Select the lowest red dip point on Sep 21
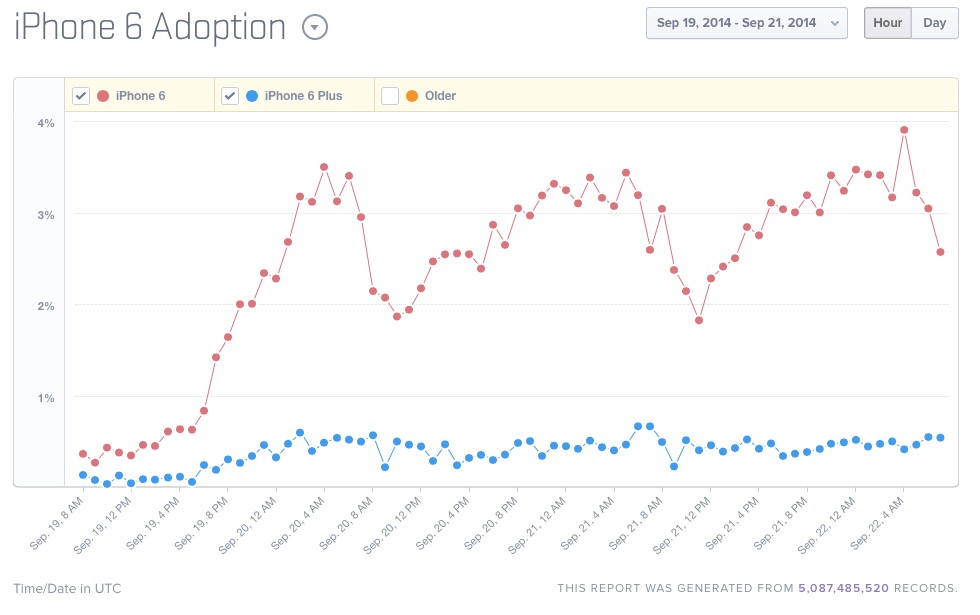 click(699, 320)
